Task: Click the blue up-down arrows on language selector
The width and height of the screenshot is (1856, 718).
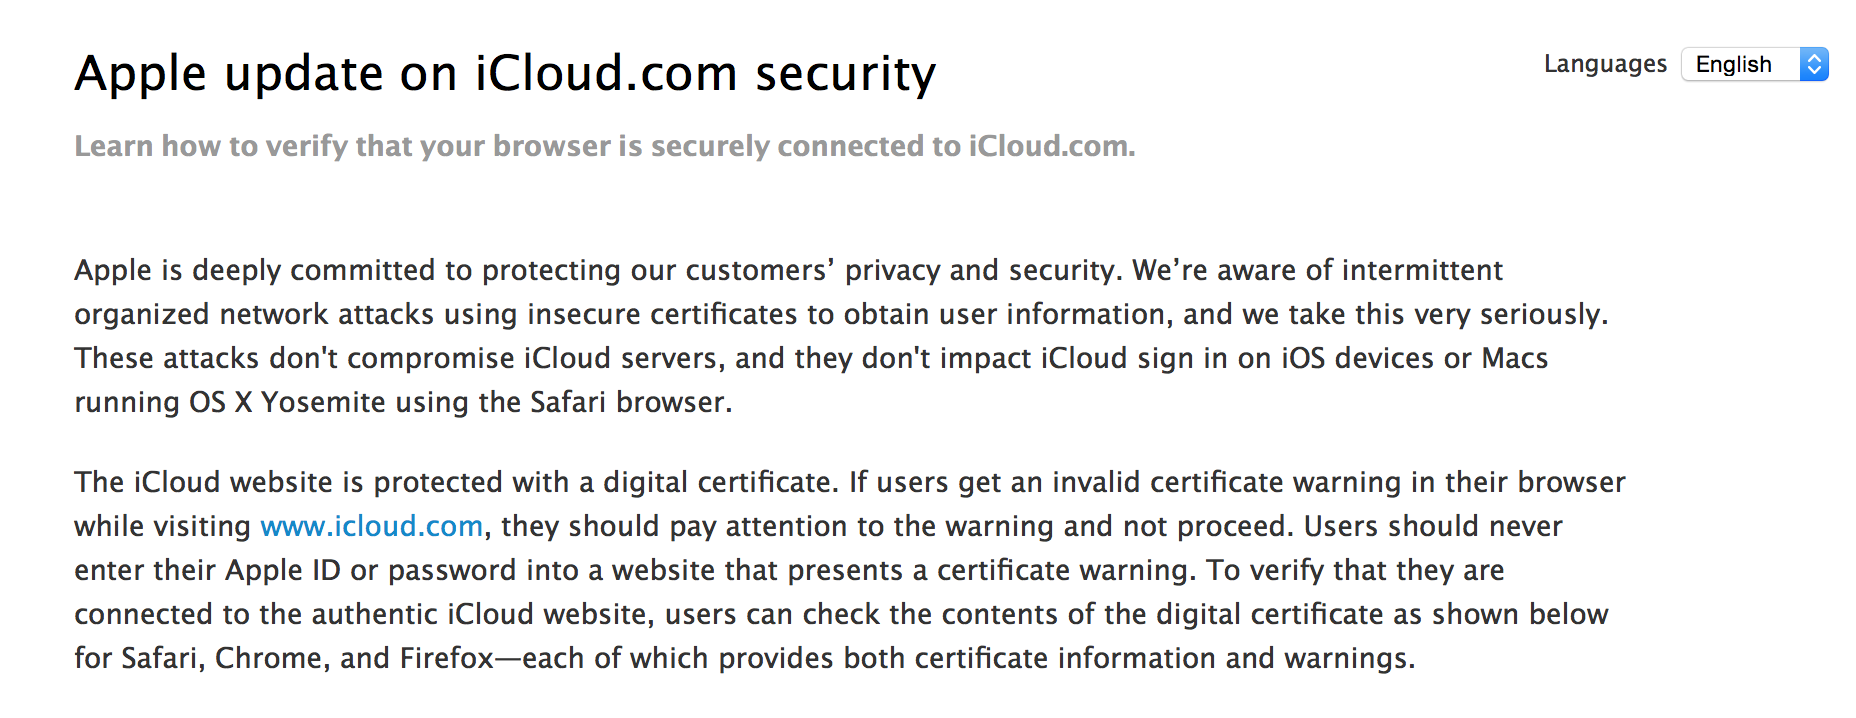Action: 1814,65
